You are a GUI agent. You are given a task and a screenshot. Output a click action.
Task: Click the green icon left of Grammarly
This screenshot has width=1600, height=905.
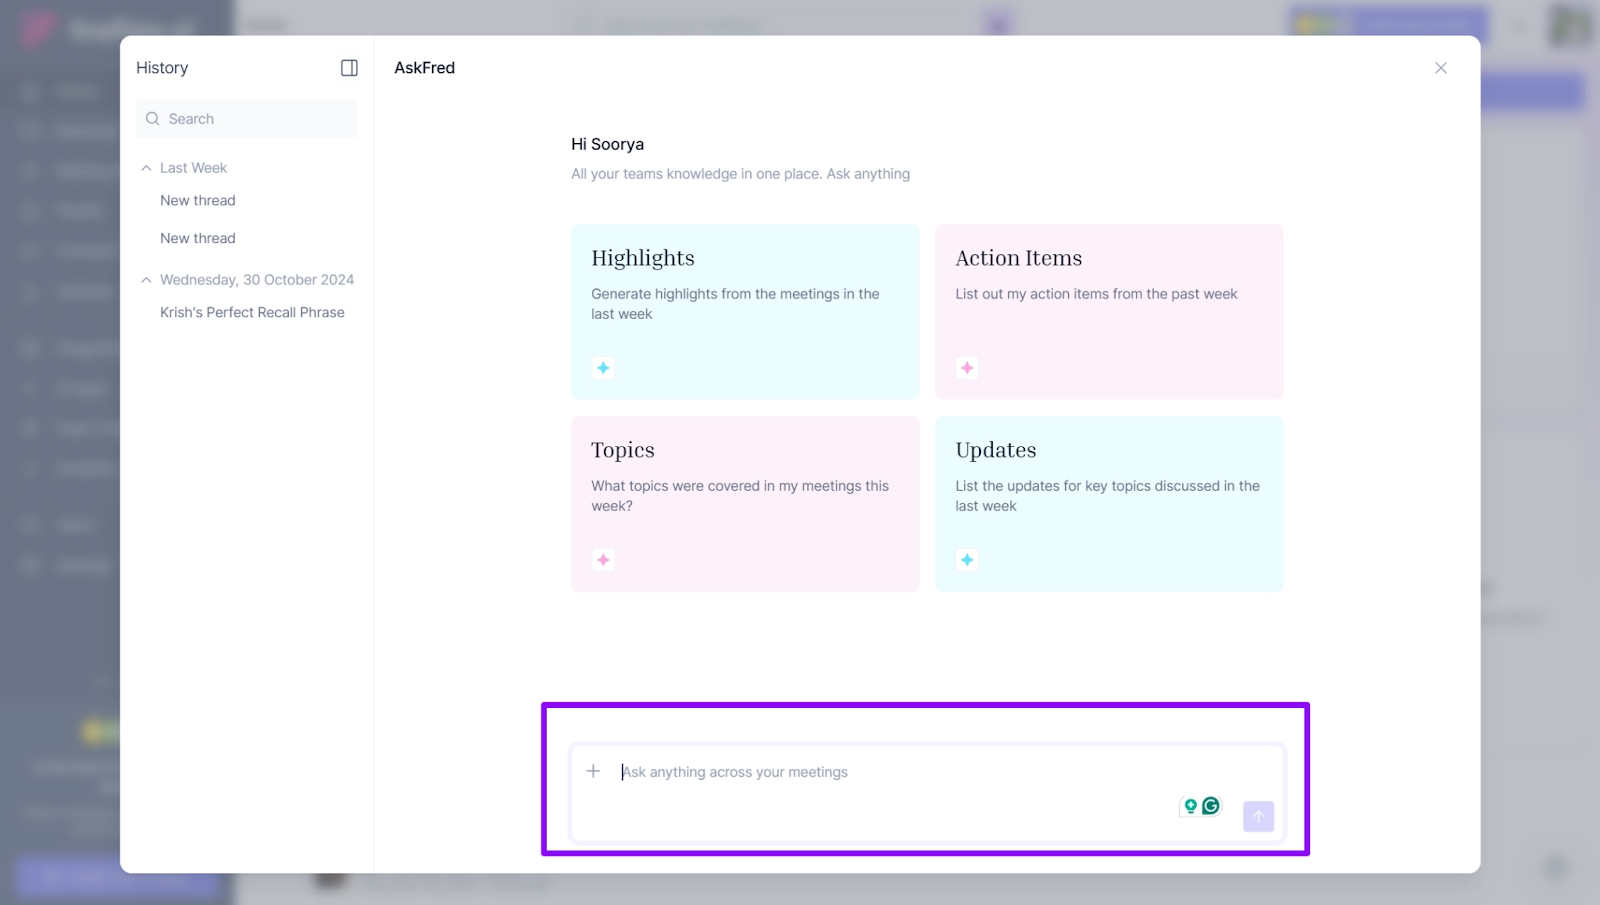[x=1190, y=806]
